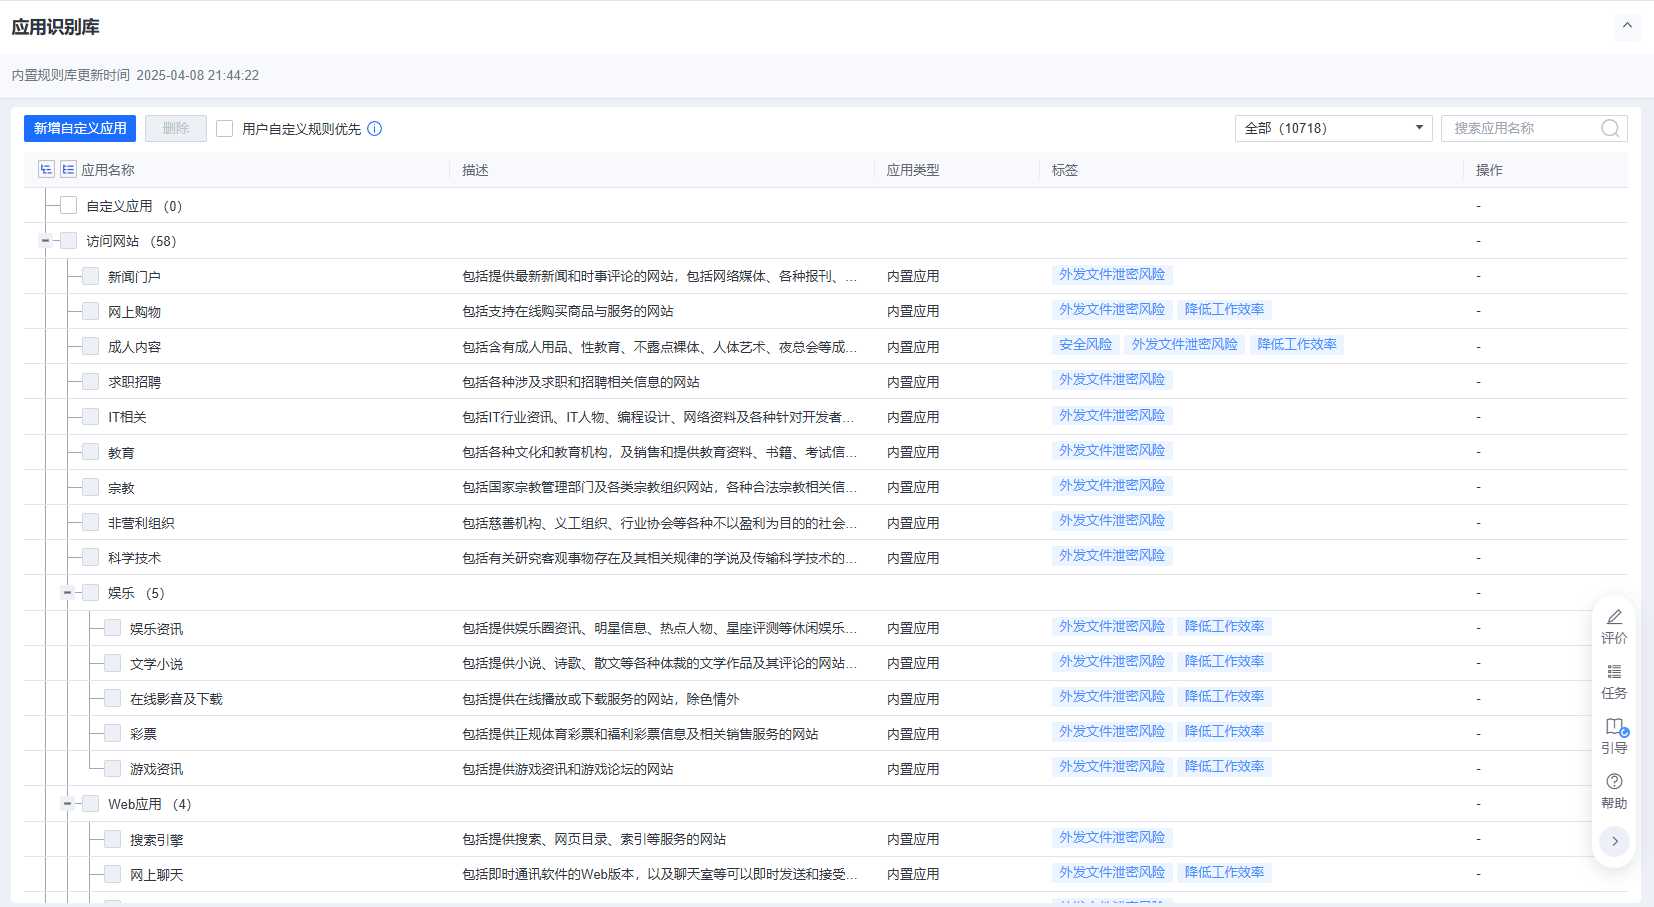Open the 任务 task list icon
The height and width of the screenshot is (907, 1654).
point(1614,673)
